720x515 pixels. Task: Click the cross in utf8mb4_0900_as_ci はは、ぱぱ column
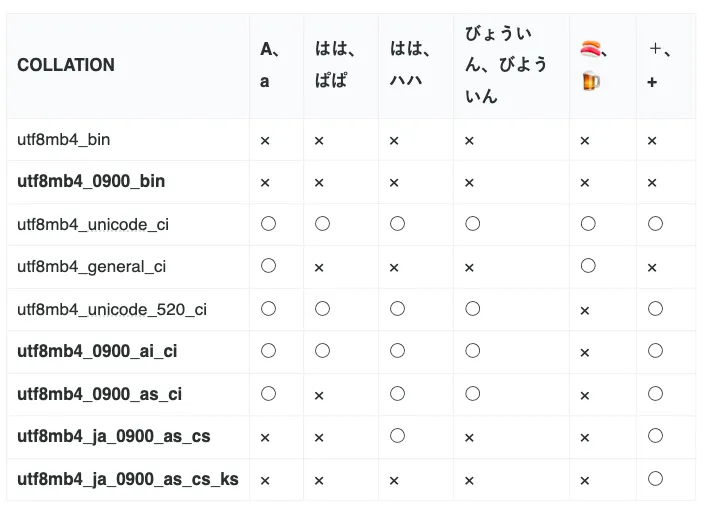[319, 395]
